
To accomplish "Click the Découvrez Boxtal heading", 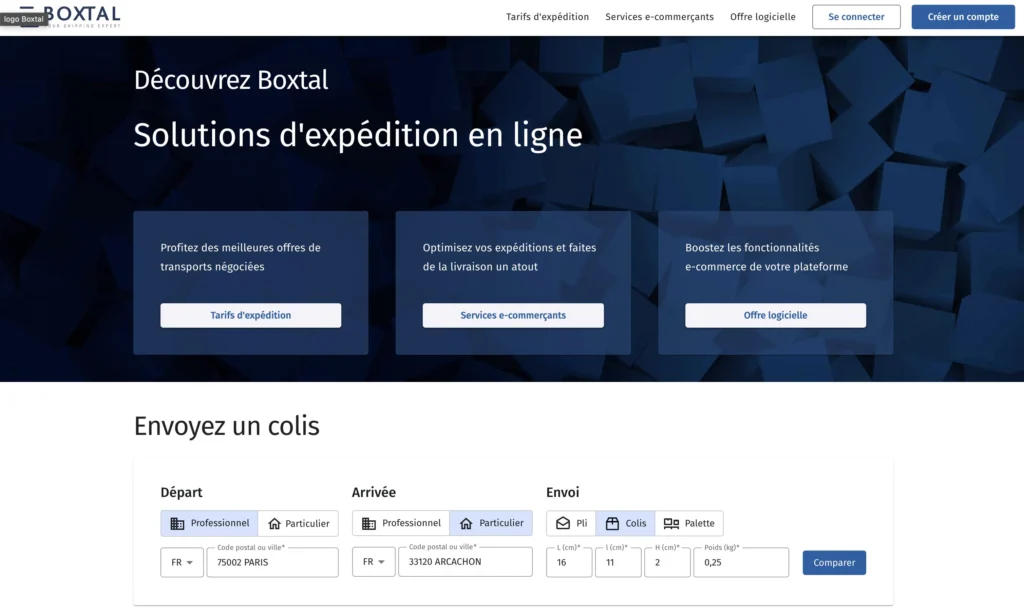I will pos(231,80).
